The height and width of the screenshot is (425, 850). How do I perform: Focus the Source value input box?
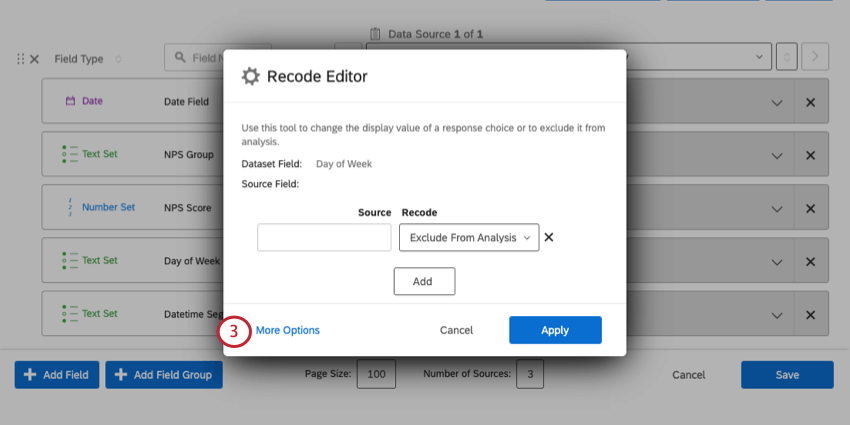click(324, 237)
